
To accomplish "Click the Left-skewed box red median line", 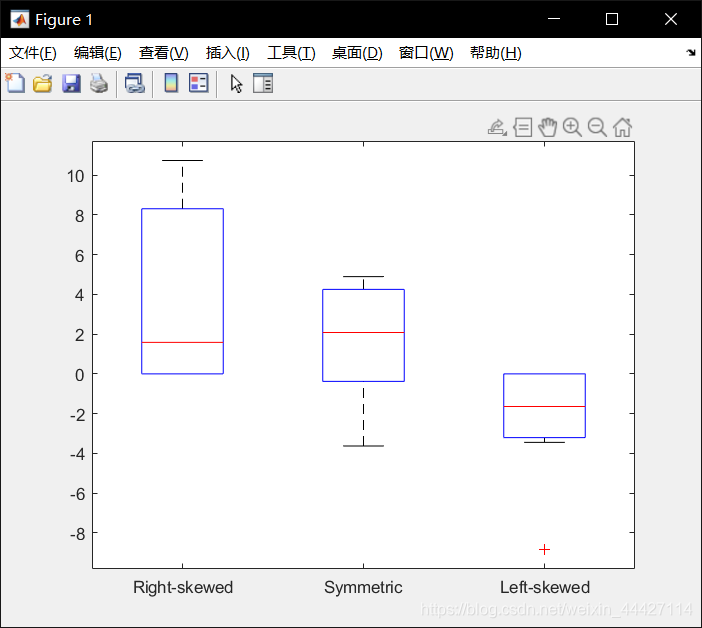I will coord(544,406).
